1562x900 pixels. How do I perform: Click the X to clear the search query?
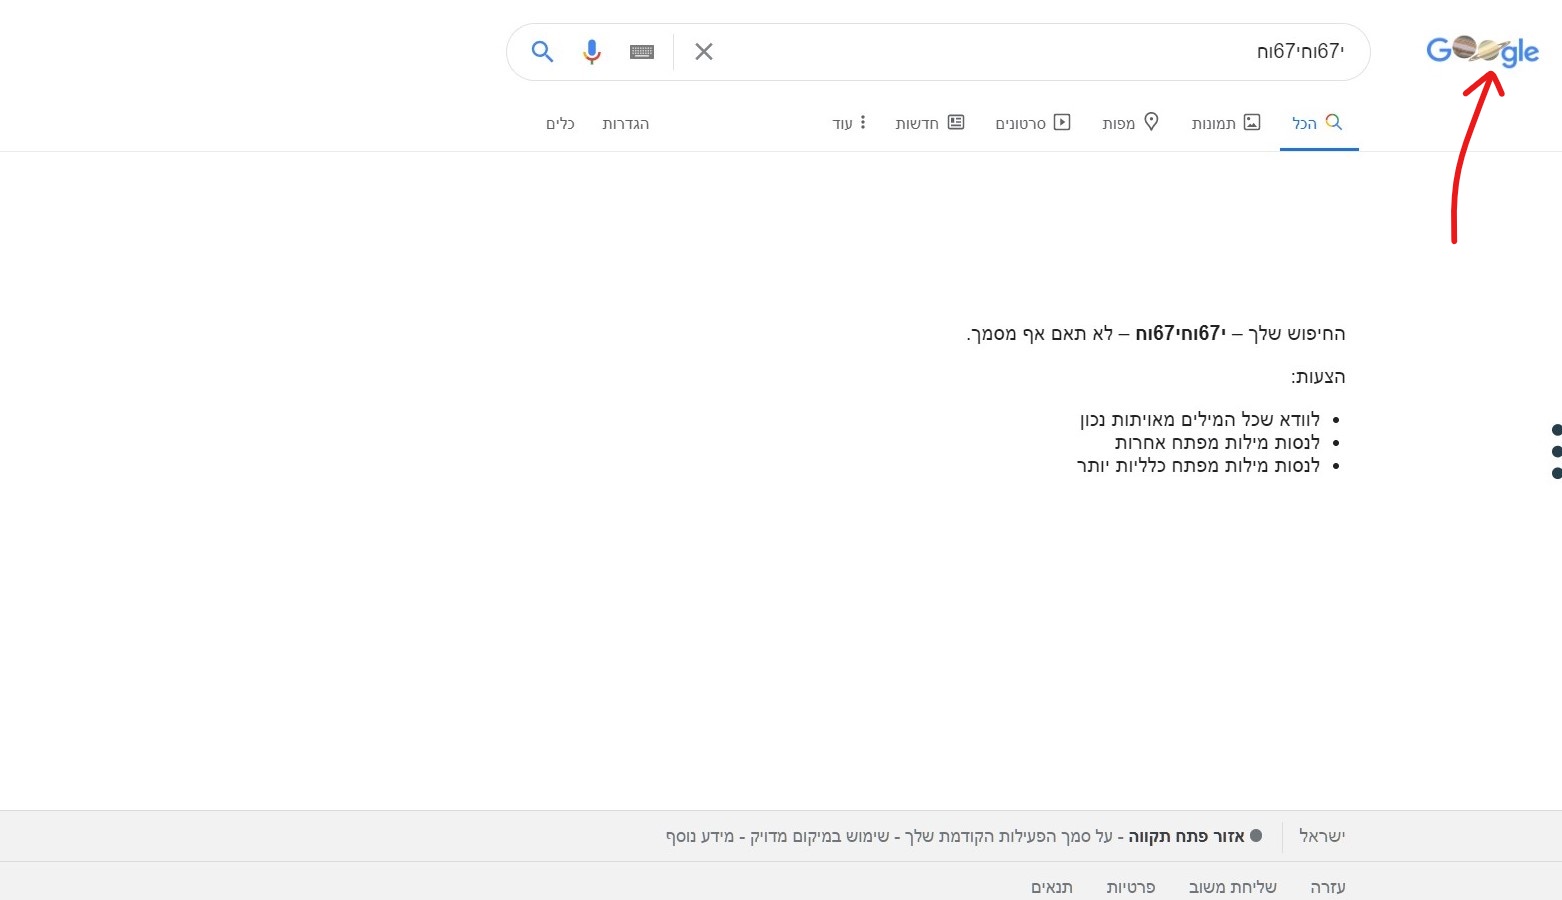pos(703,51)
